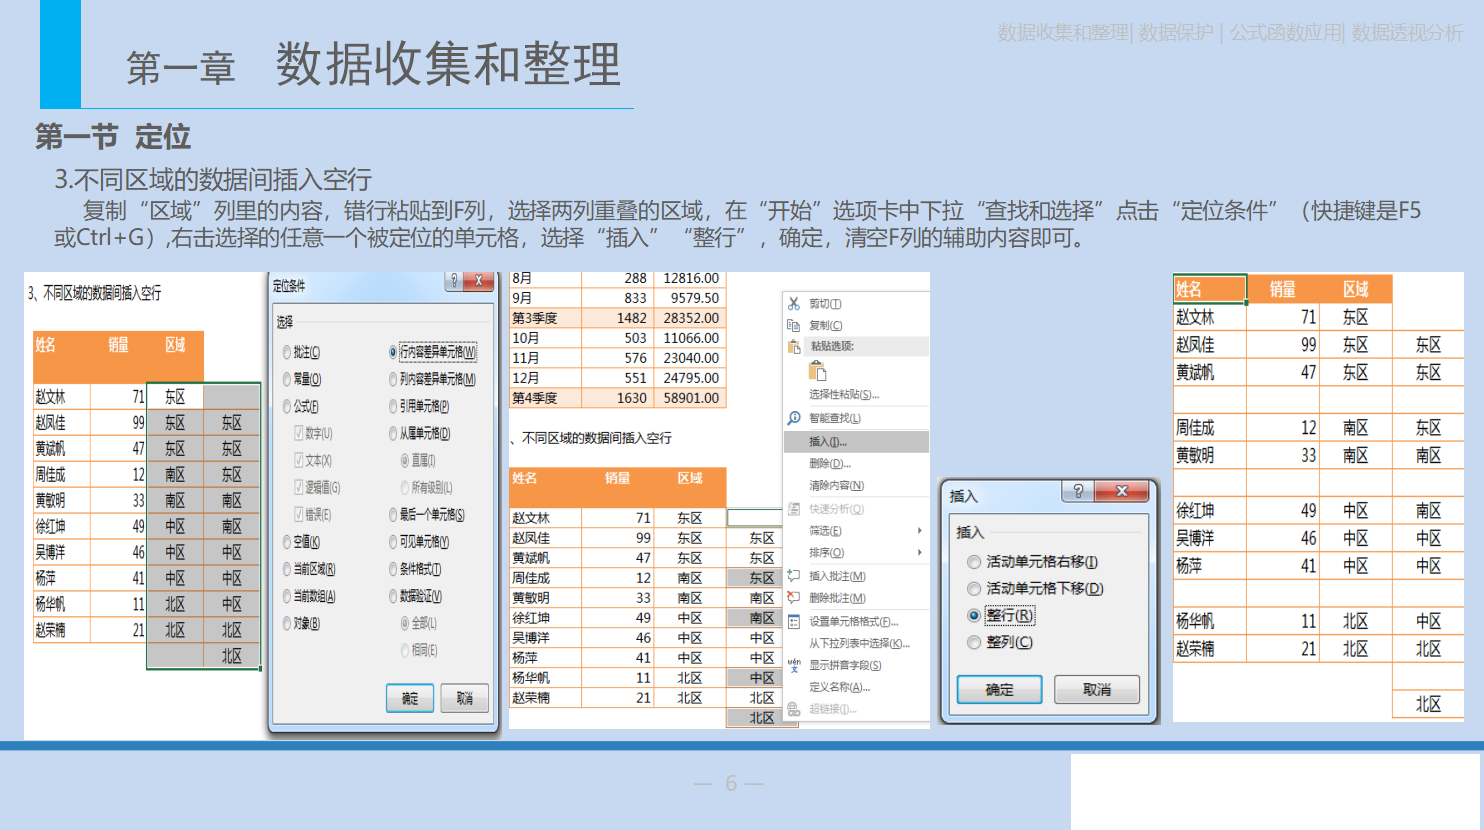The height and width of the screenshot is (830, 1484).
Task: Click the 第3季度 subtotal row label
Action: (x=534, y=318)
